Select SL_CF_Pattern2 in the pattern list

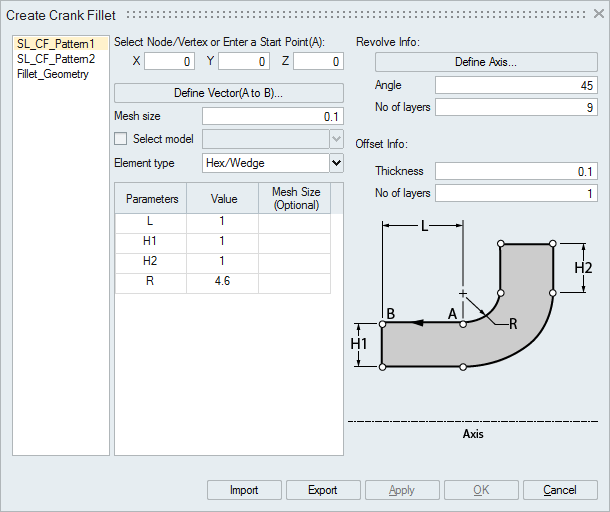point(56,59)
